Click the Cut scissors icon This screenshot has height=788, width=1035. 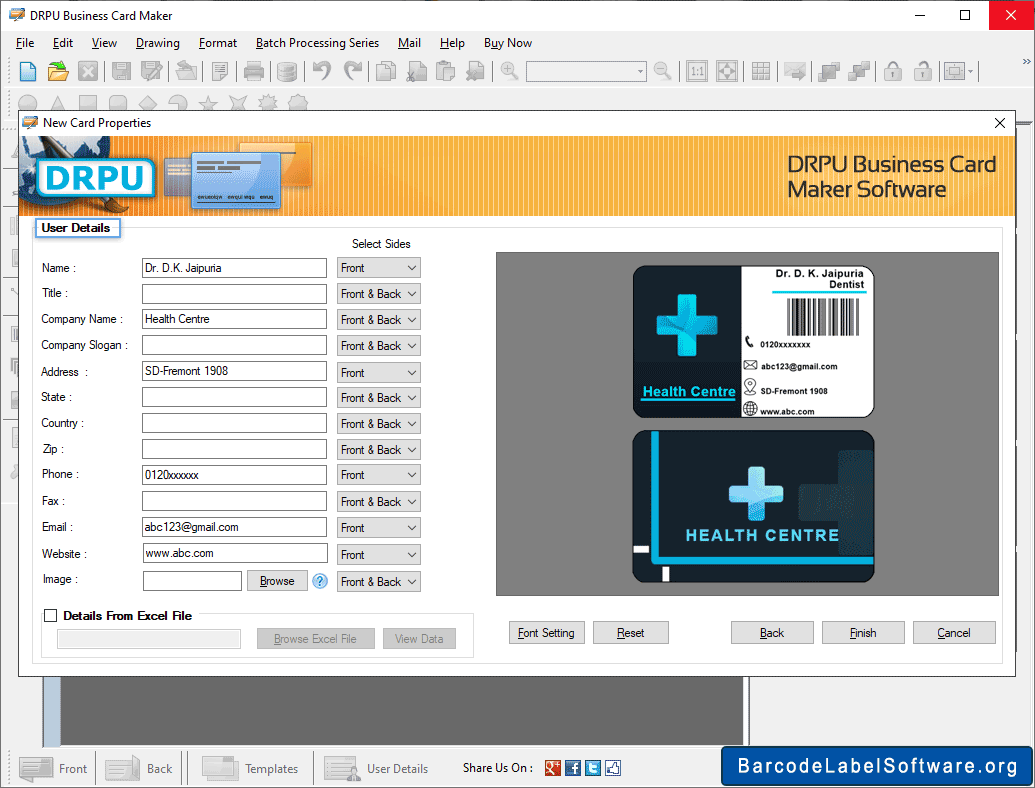[x=416, y=71]
